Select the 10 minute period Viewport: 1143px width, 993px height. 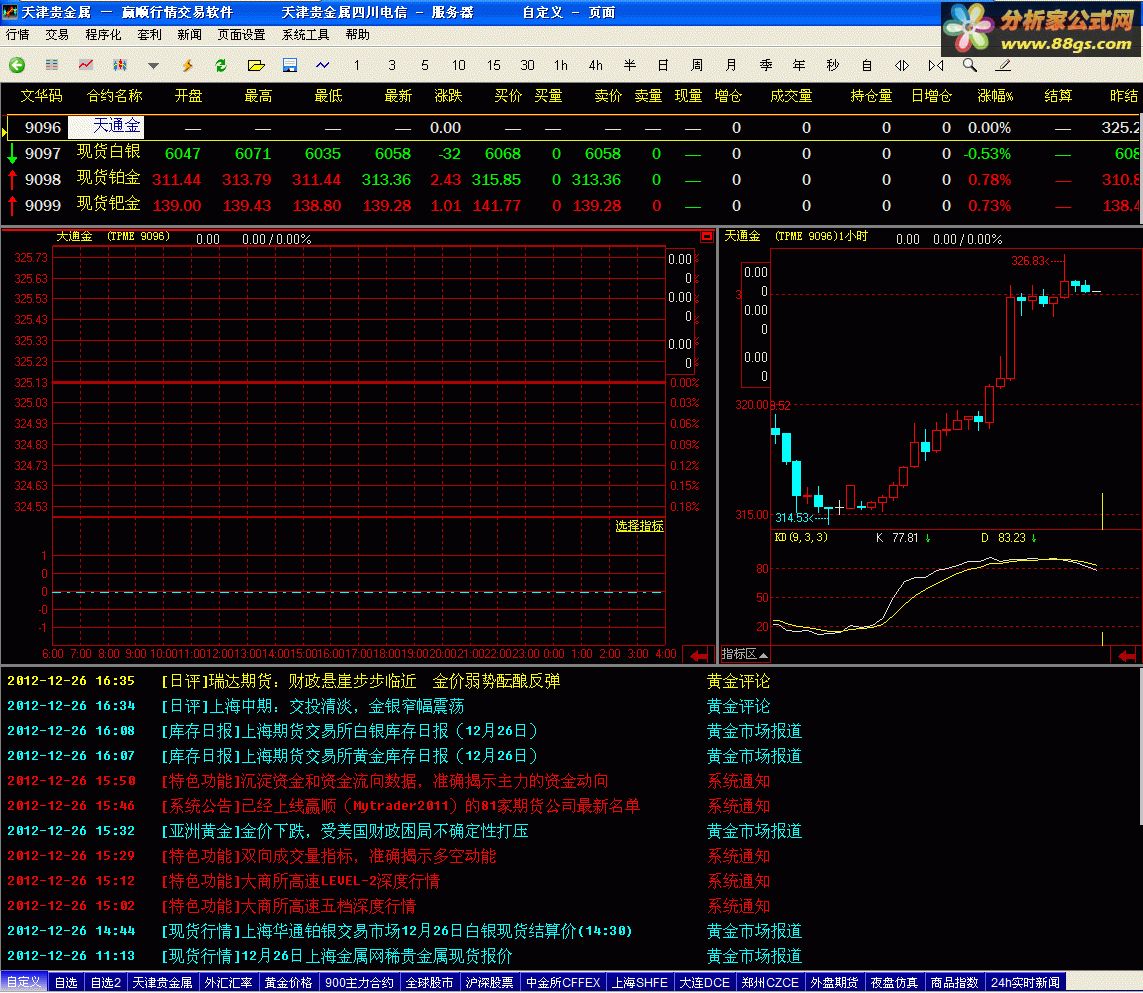pyautogui.click(x=459, y=66)
